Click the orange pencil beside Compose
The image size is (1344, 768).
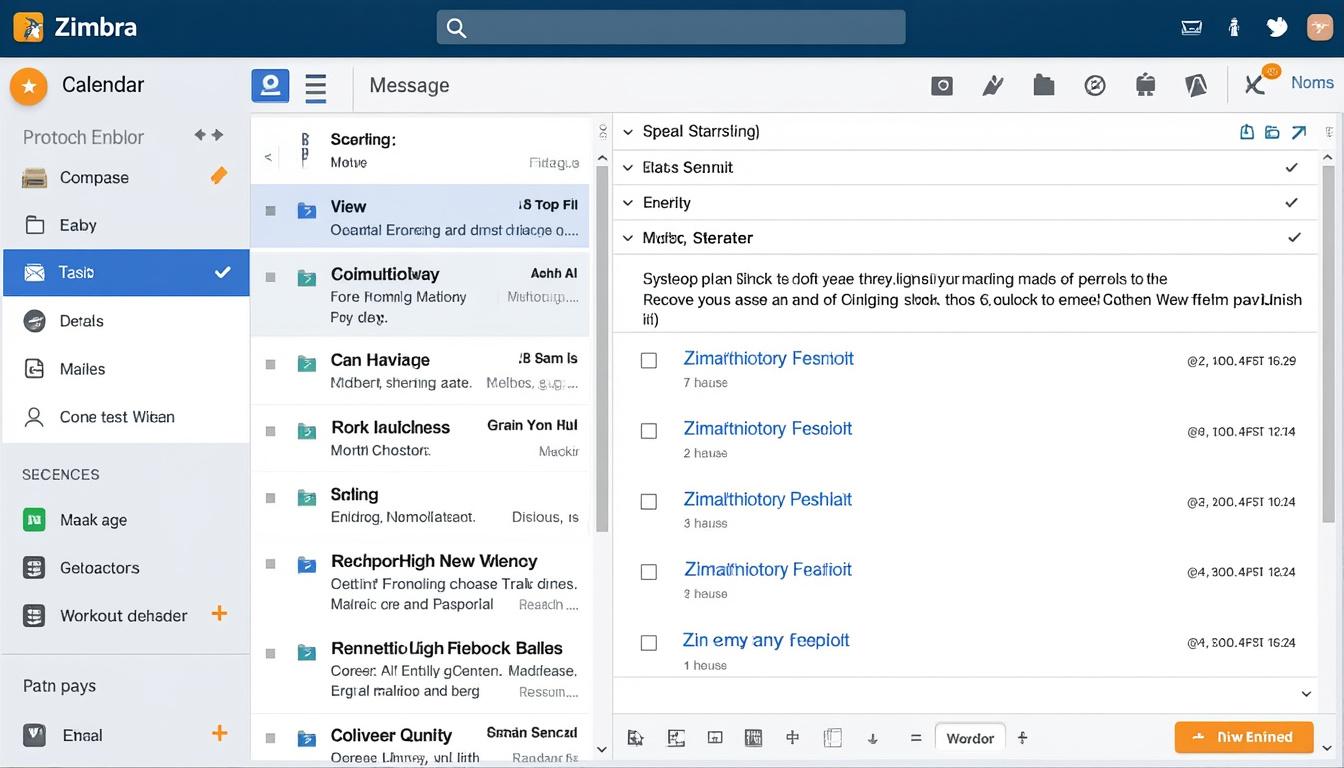[x=219, y=176]
